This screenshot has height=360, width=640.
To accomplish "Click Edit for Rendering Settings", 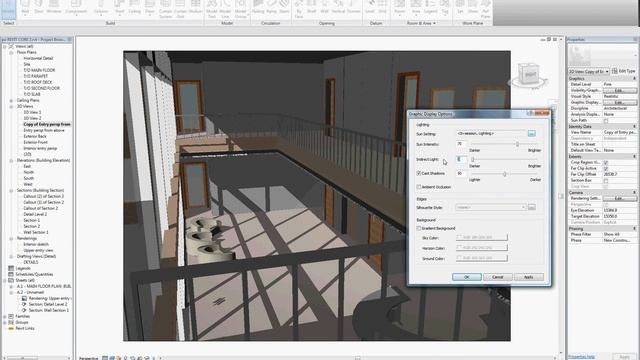I will click(619, 198).
